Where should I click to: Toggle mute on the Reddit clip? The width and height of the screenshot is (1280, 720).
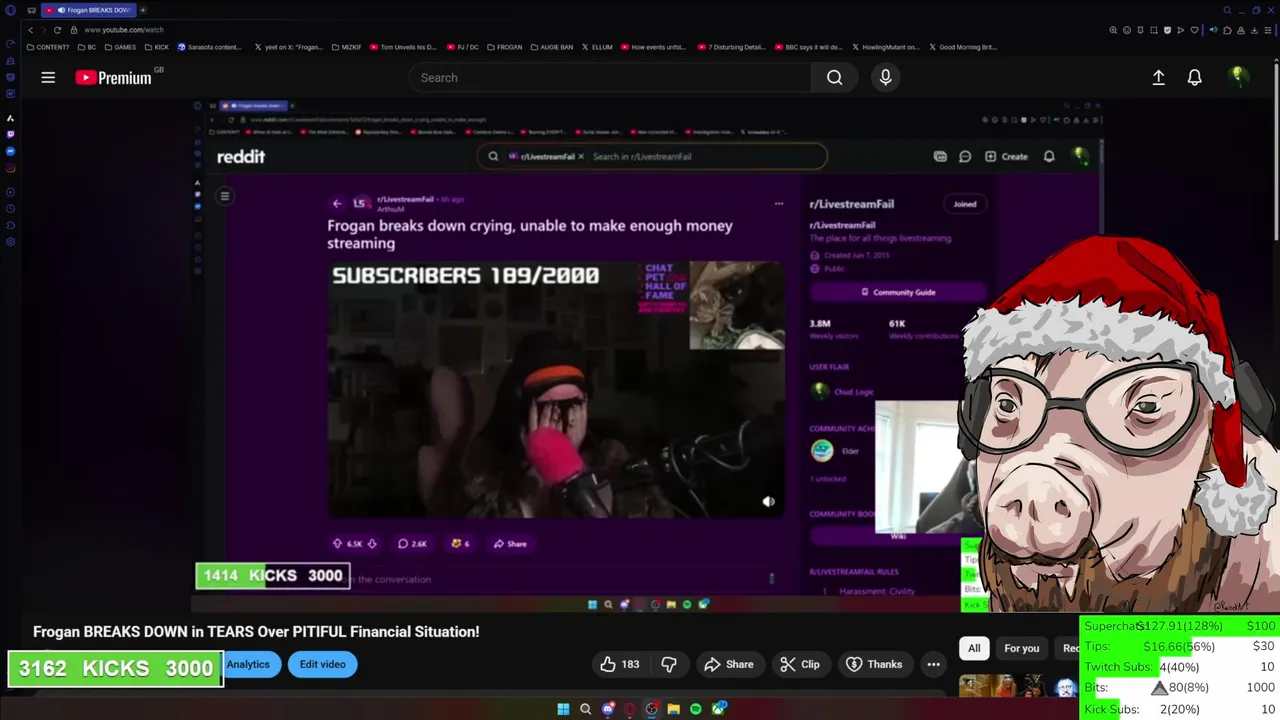click(x=768, y=502)
